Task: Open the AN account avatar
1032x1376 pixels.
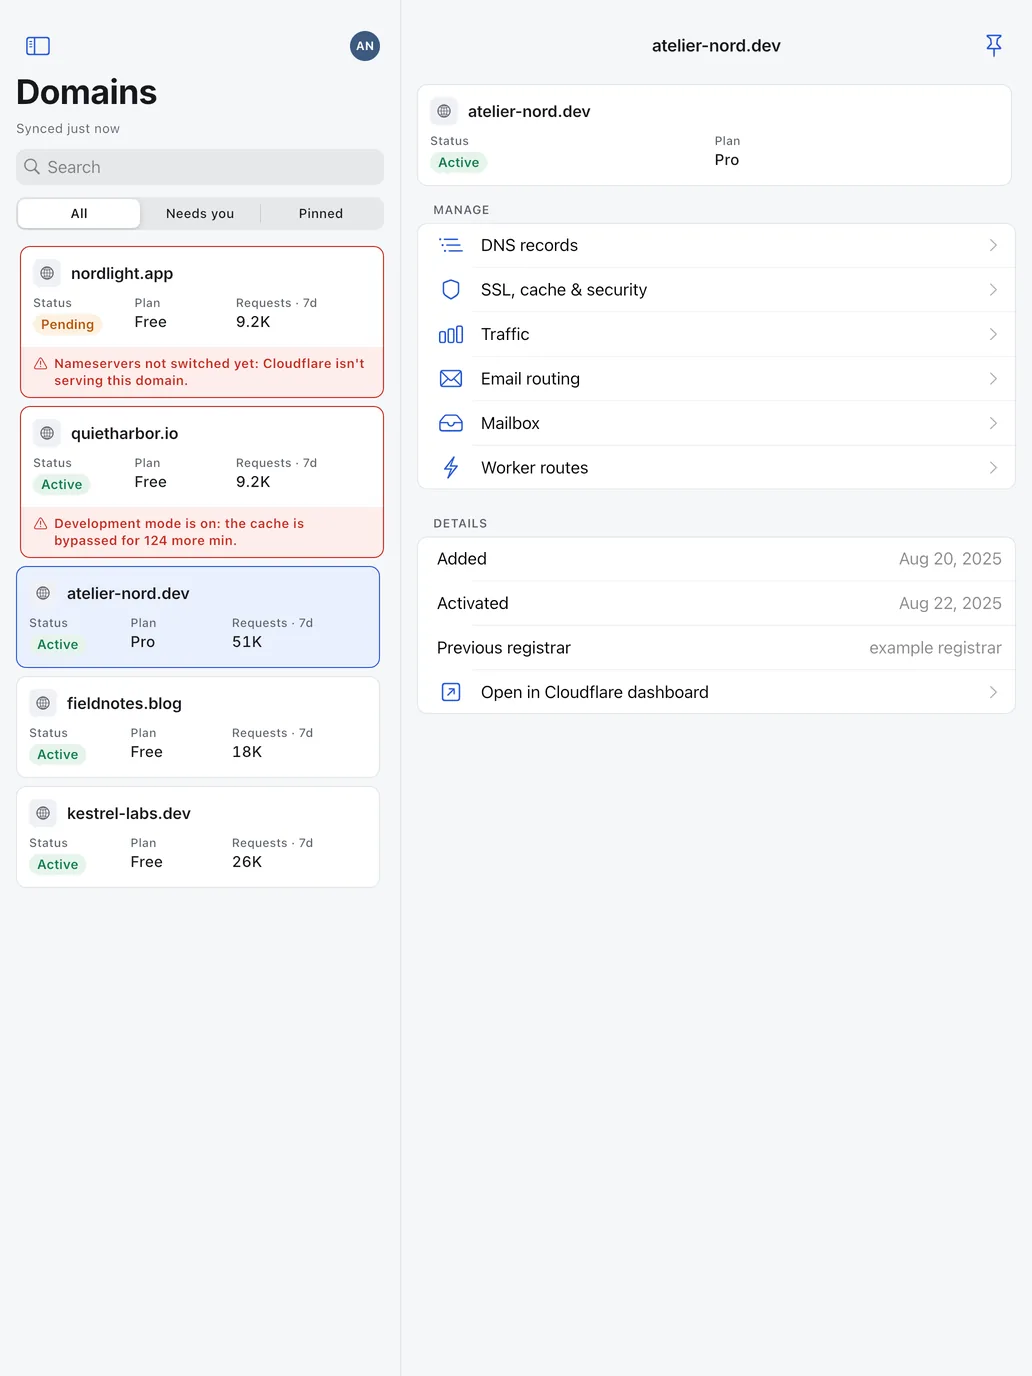Action: pos(365,46)
